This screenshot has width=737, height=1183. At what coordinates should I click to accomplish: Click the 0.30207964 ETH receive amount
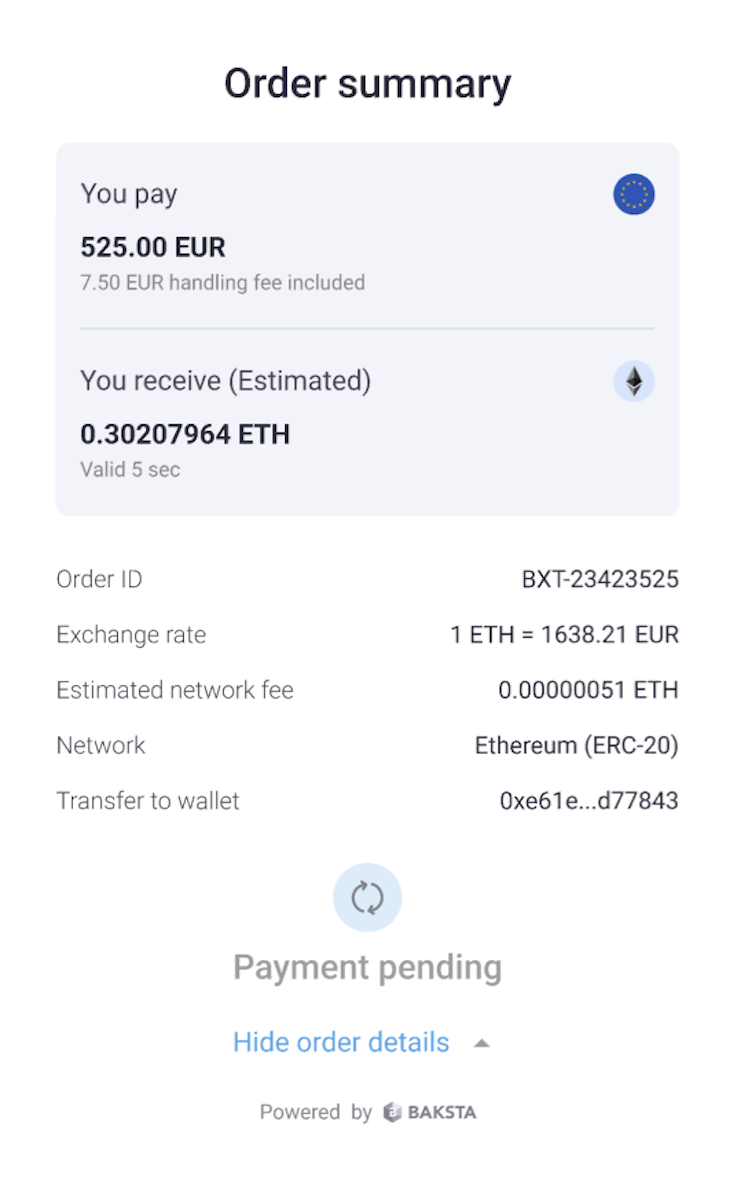pyautogui.click(x=185, y=434)
